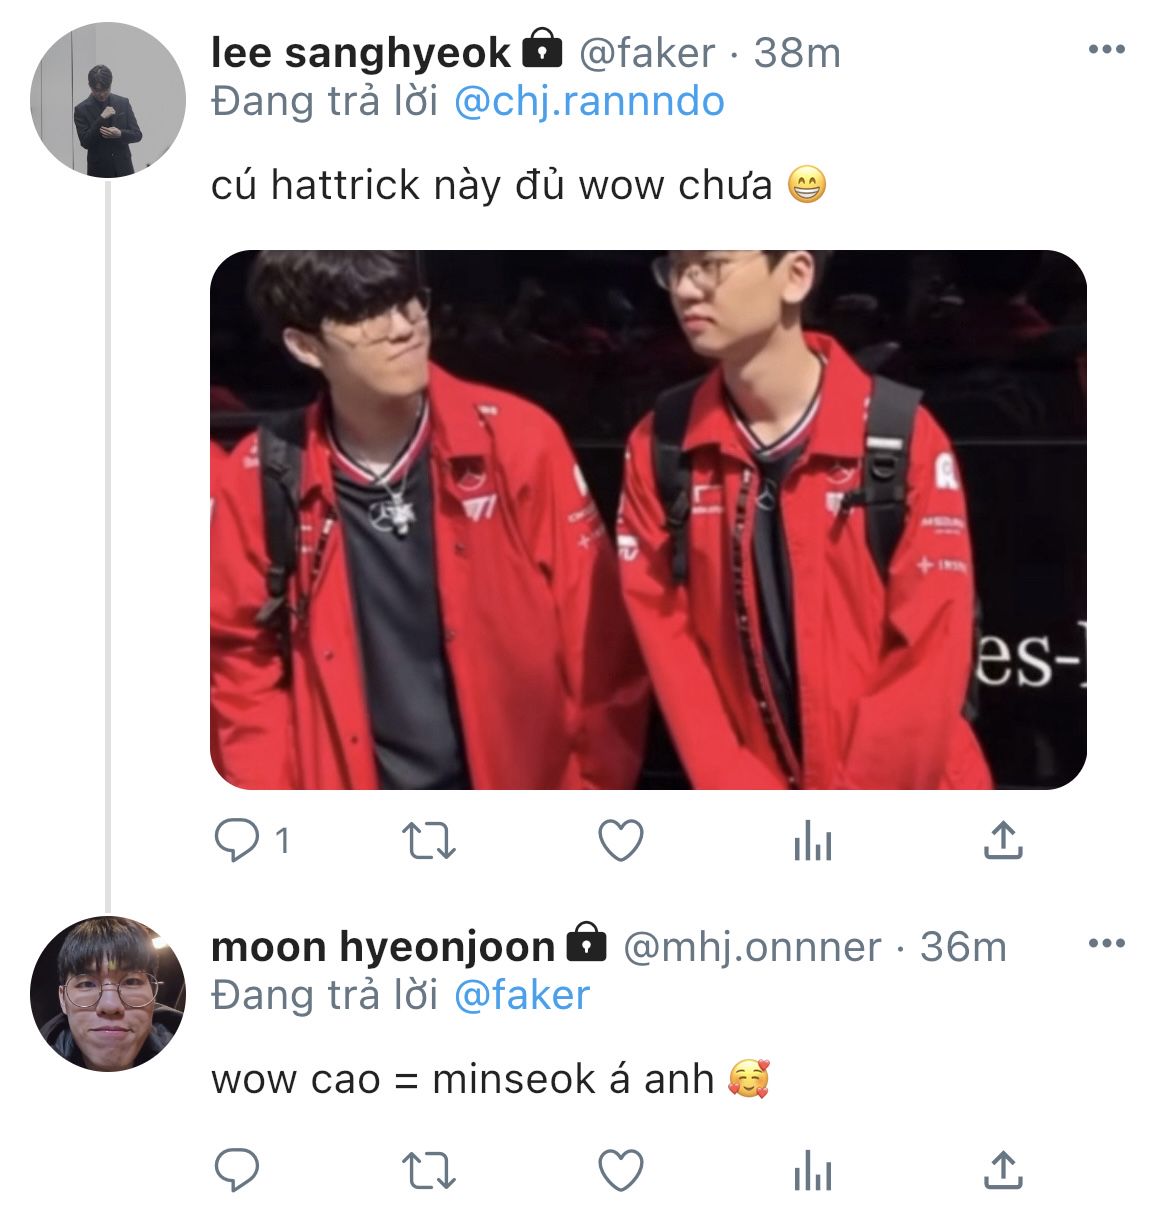This screenshot has height=1216, width=1170.
Task: Open lee sanghyeok's profile picture
Action: [107, 100]
